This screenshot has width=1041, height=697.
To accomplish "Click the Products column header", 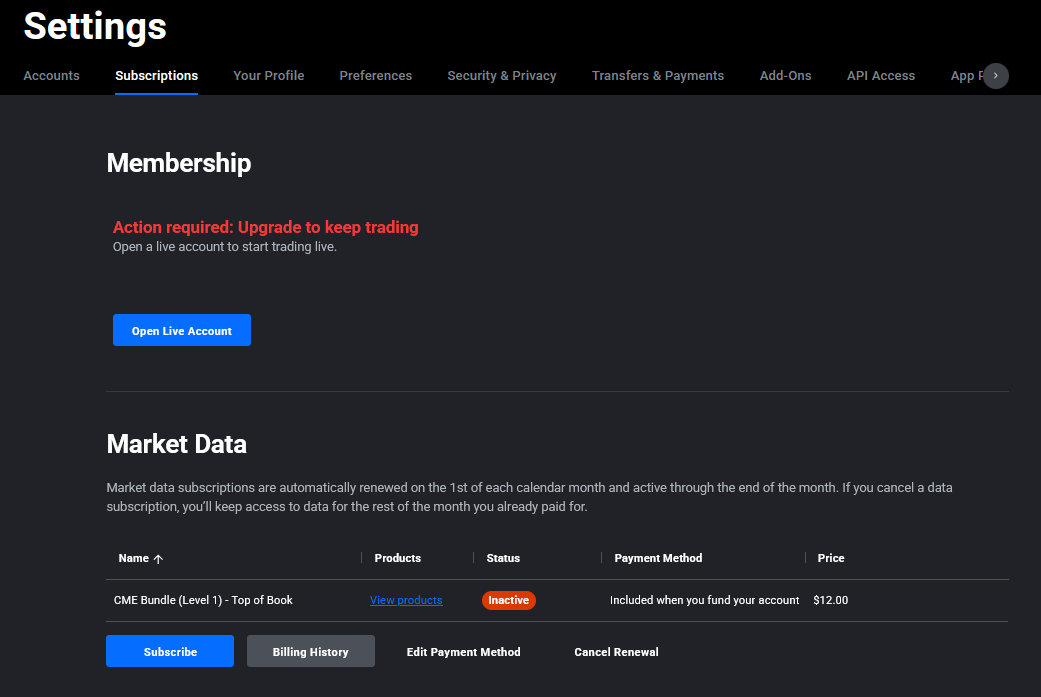I will pos(397,558).
